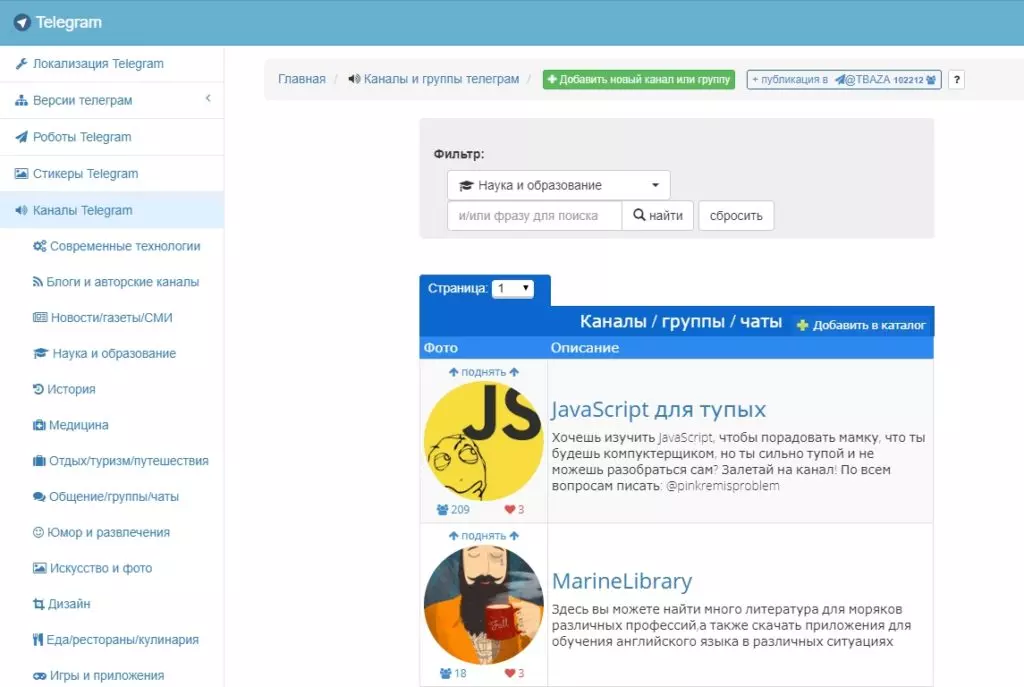Open the Наука и образование filter dropdown
Screen dimensions: 1024x687
(559, 185)
